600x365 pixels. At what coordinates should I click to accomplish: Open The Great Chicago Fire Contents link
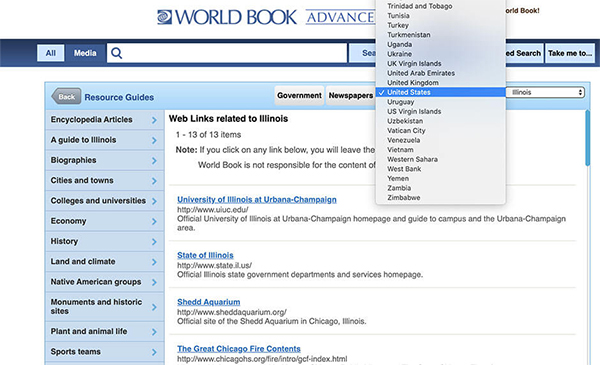click(239, 349)
